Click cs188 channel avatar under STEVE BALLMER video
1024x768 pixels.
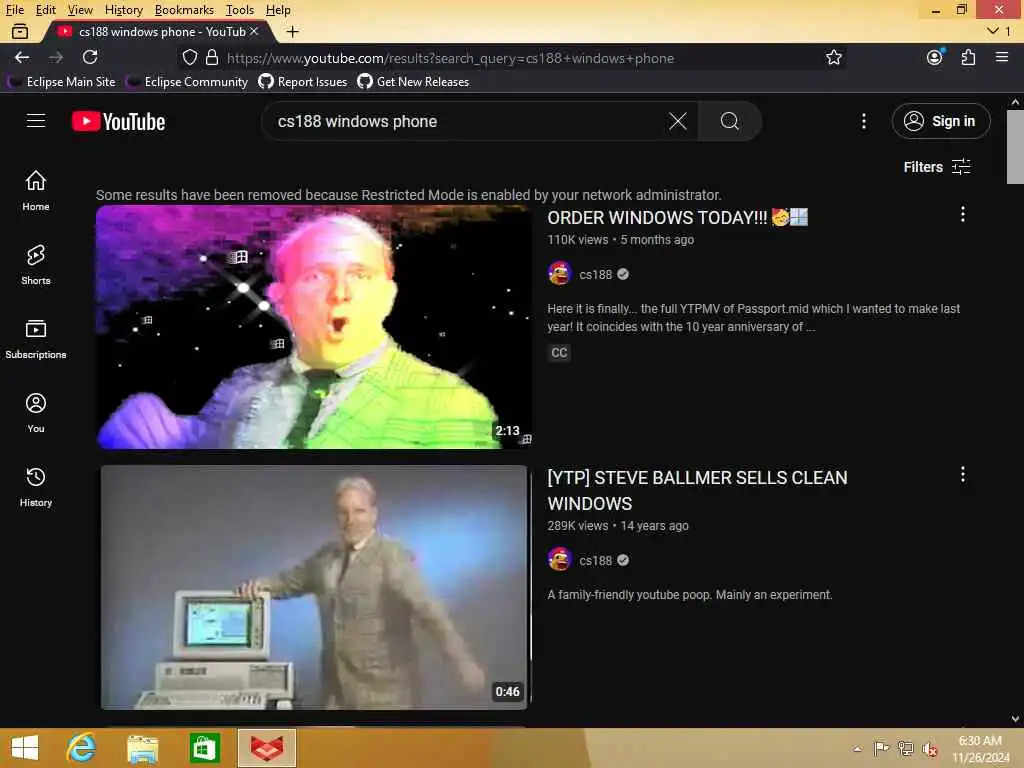560,560
